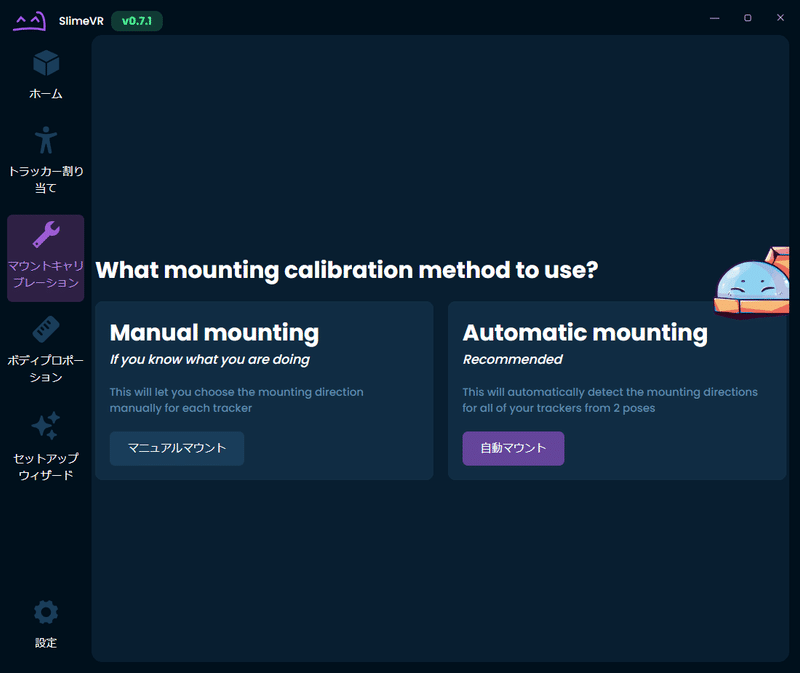This screenshot has width=800, height=673.
Task: Click the Home cube icon
Action: click(x=46, y=63)
